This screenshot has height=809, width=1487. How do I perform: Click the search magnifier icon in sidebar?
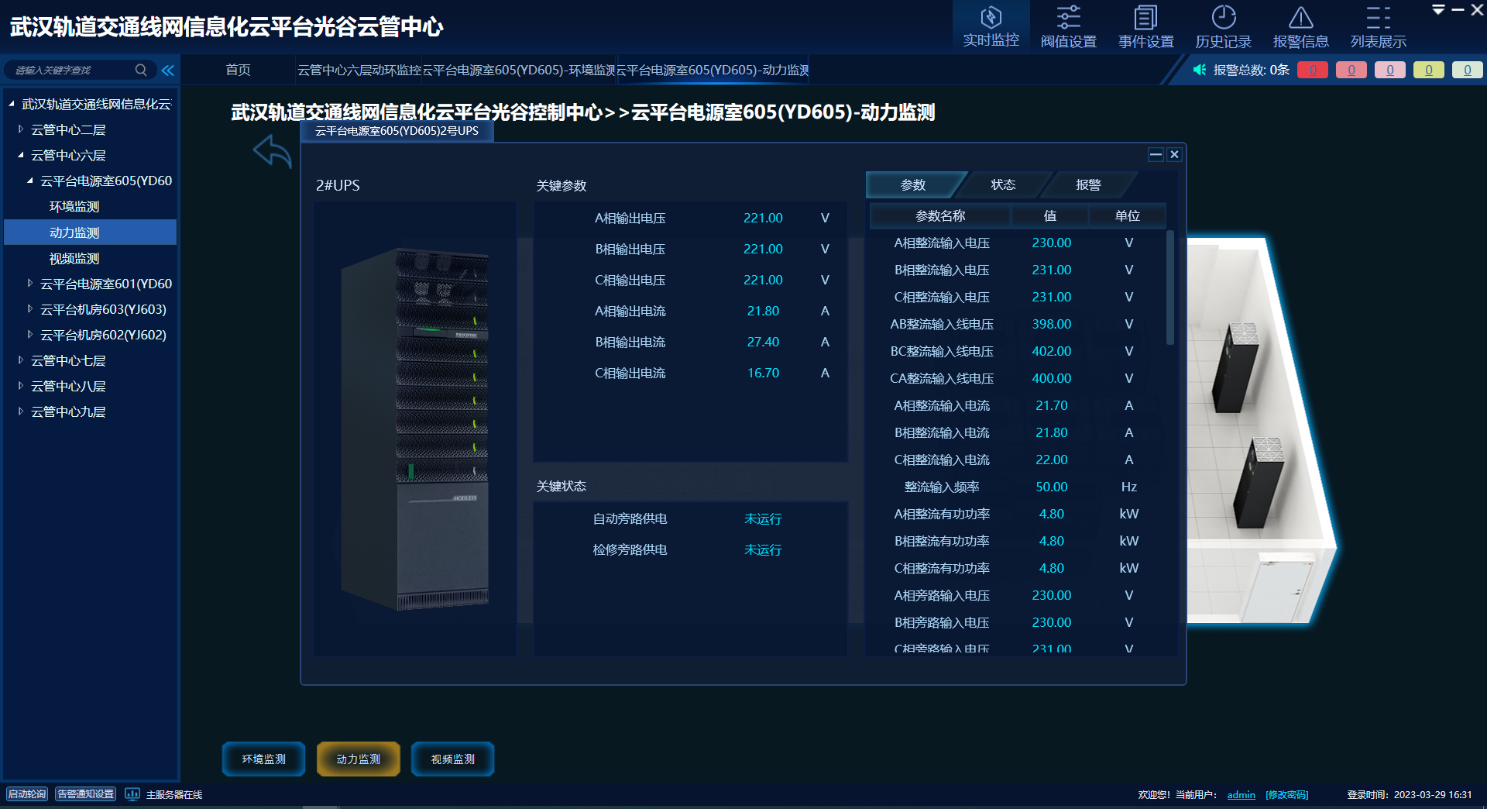click(x=141, y=70)
